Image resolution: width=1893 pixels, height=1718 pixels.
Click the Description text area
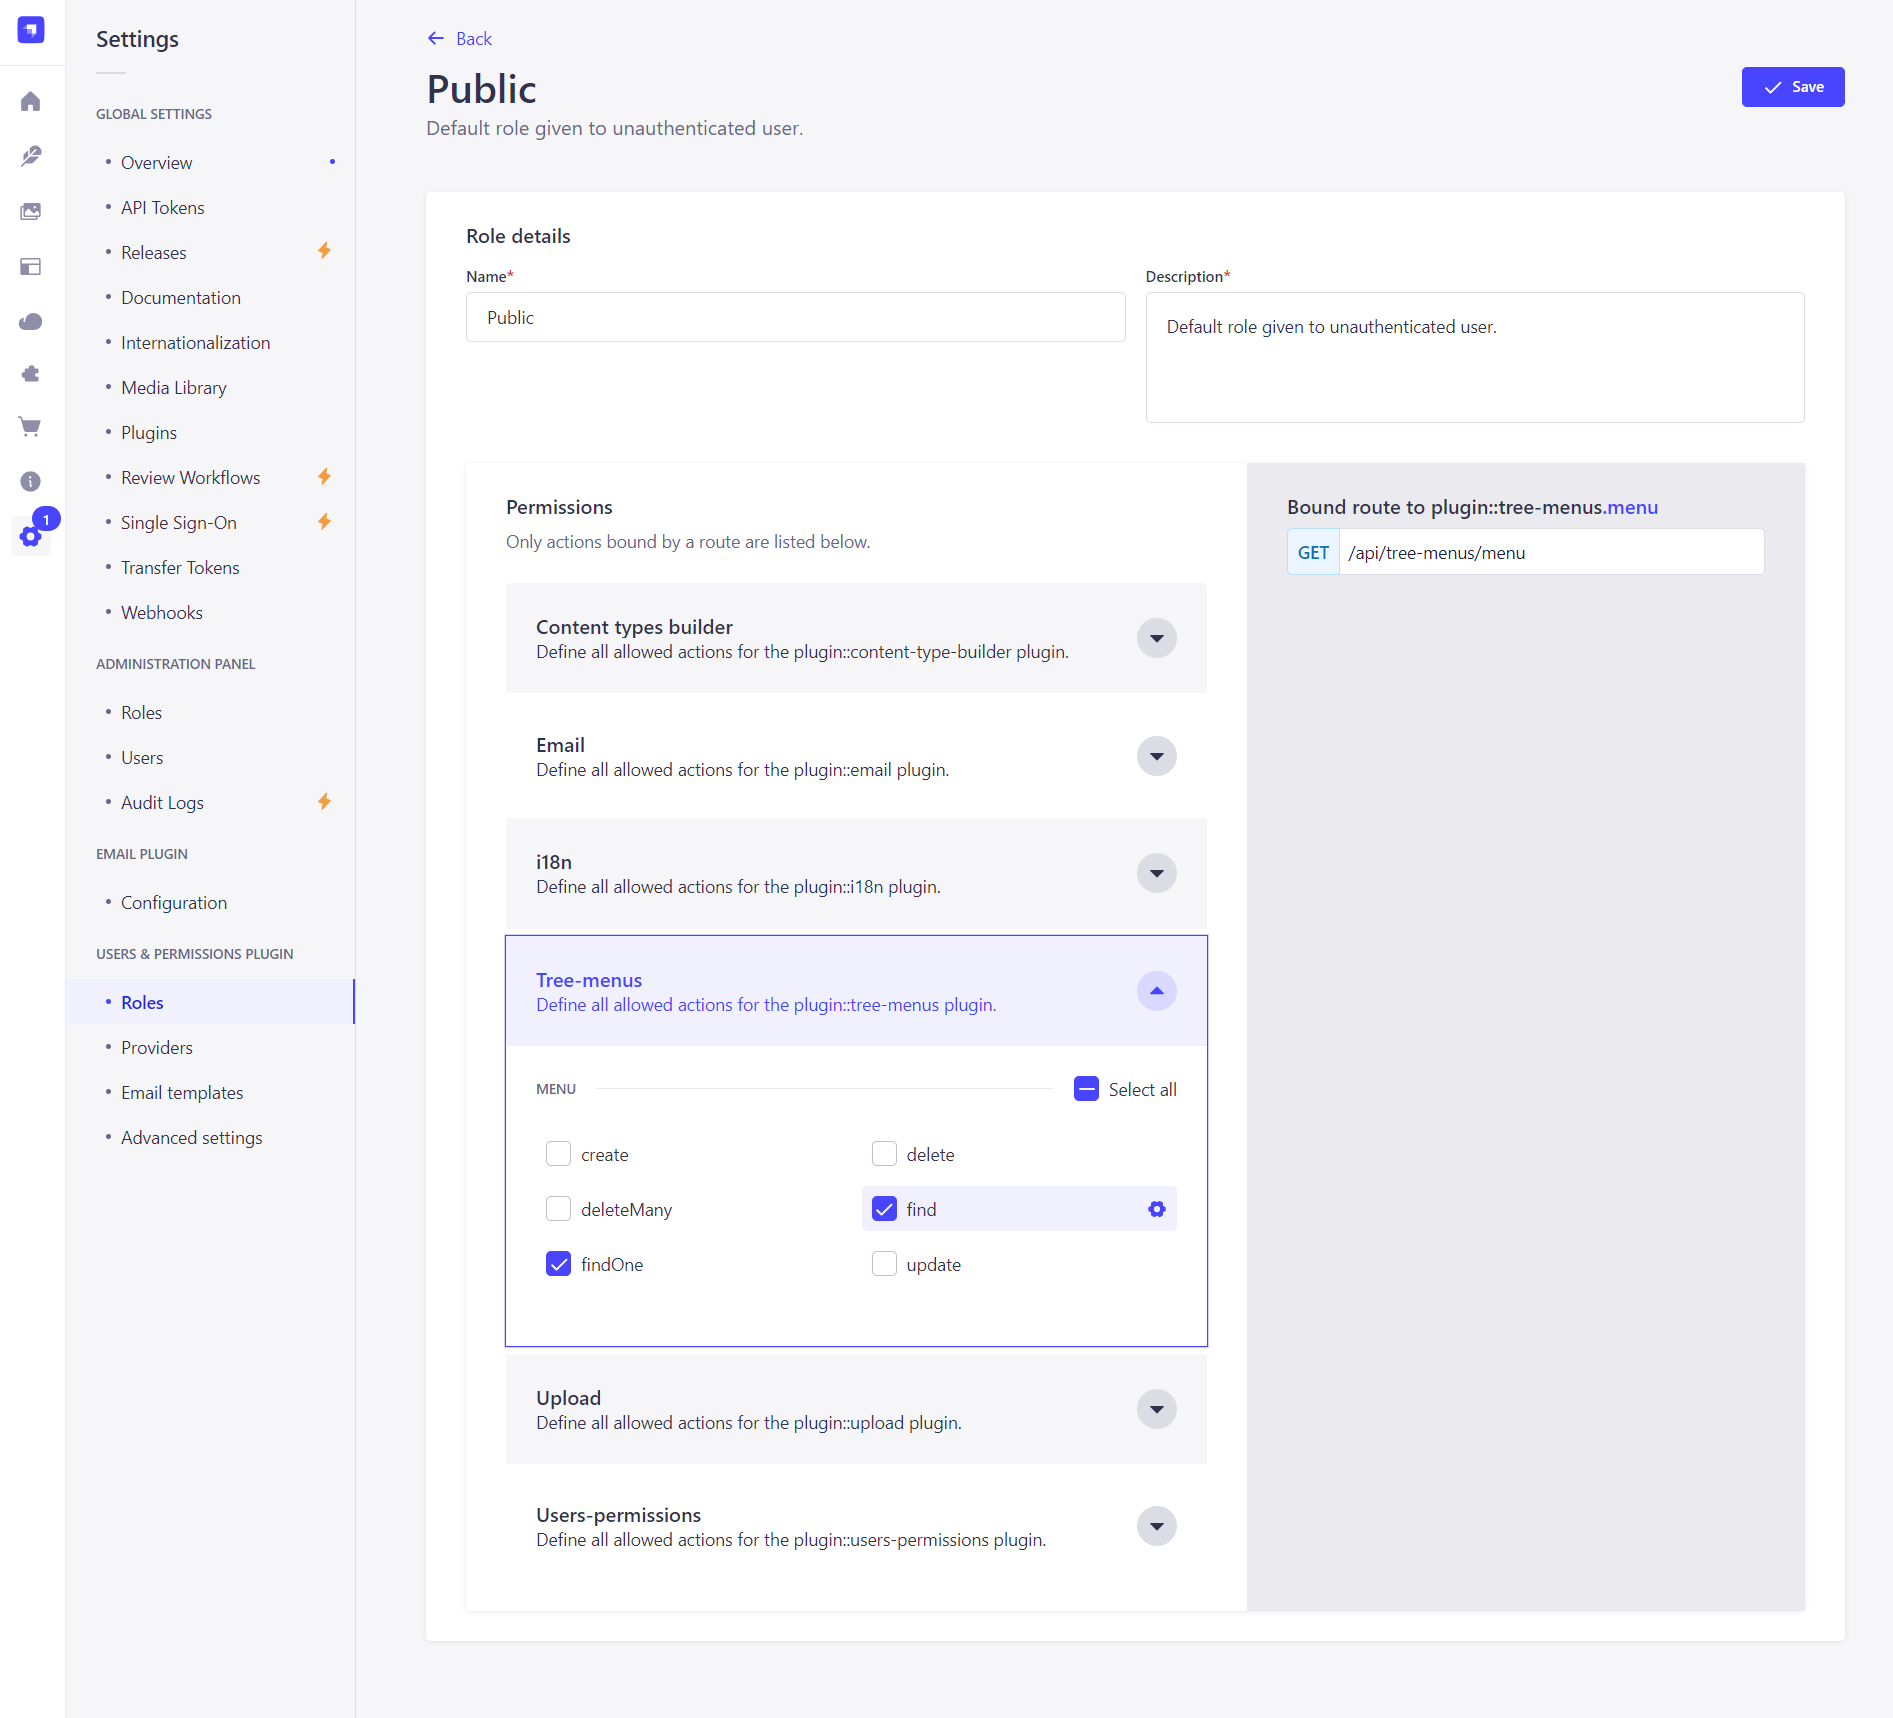pos(1474,357)
